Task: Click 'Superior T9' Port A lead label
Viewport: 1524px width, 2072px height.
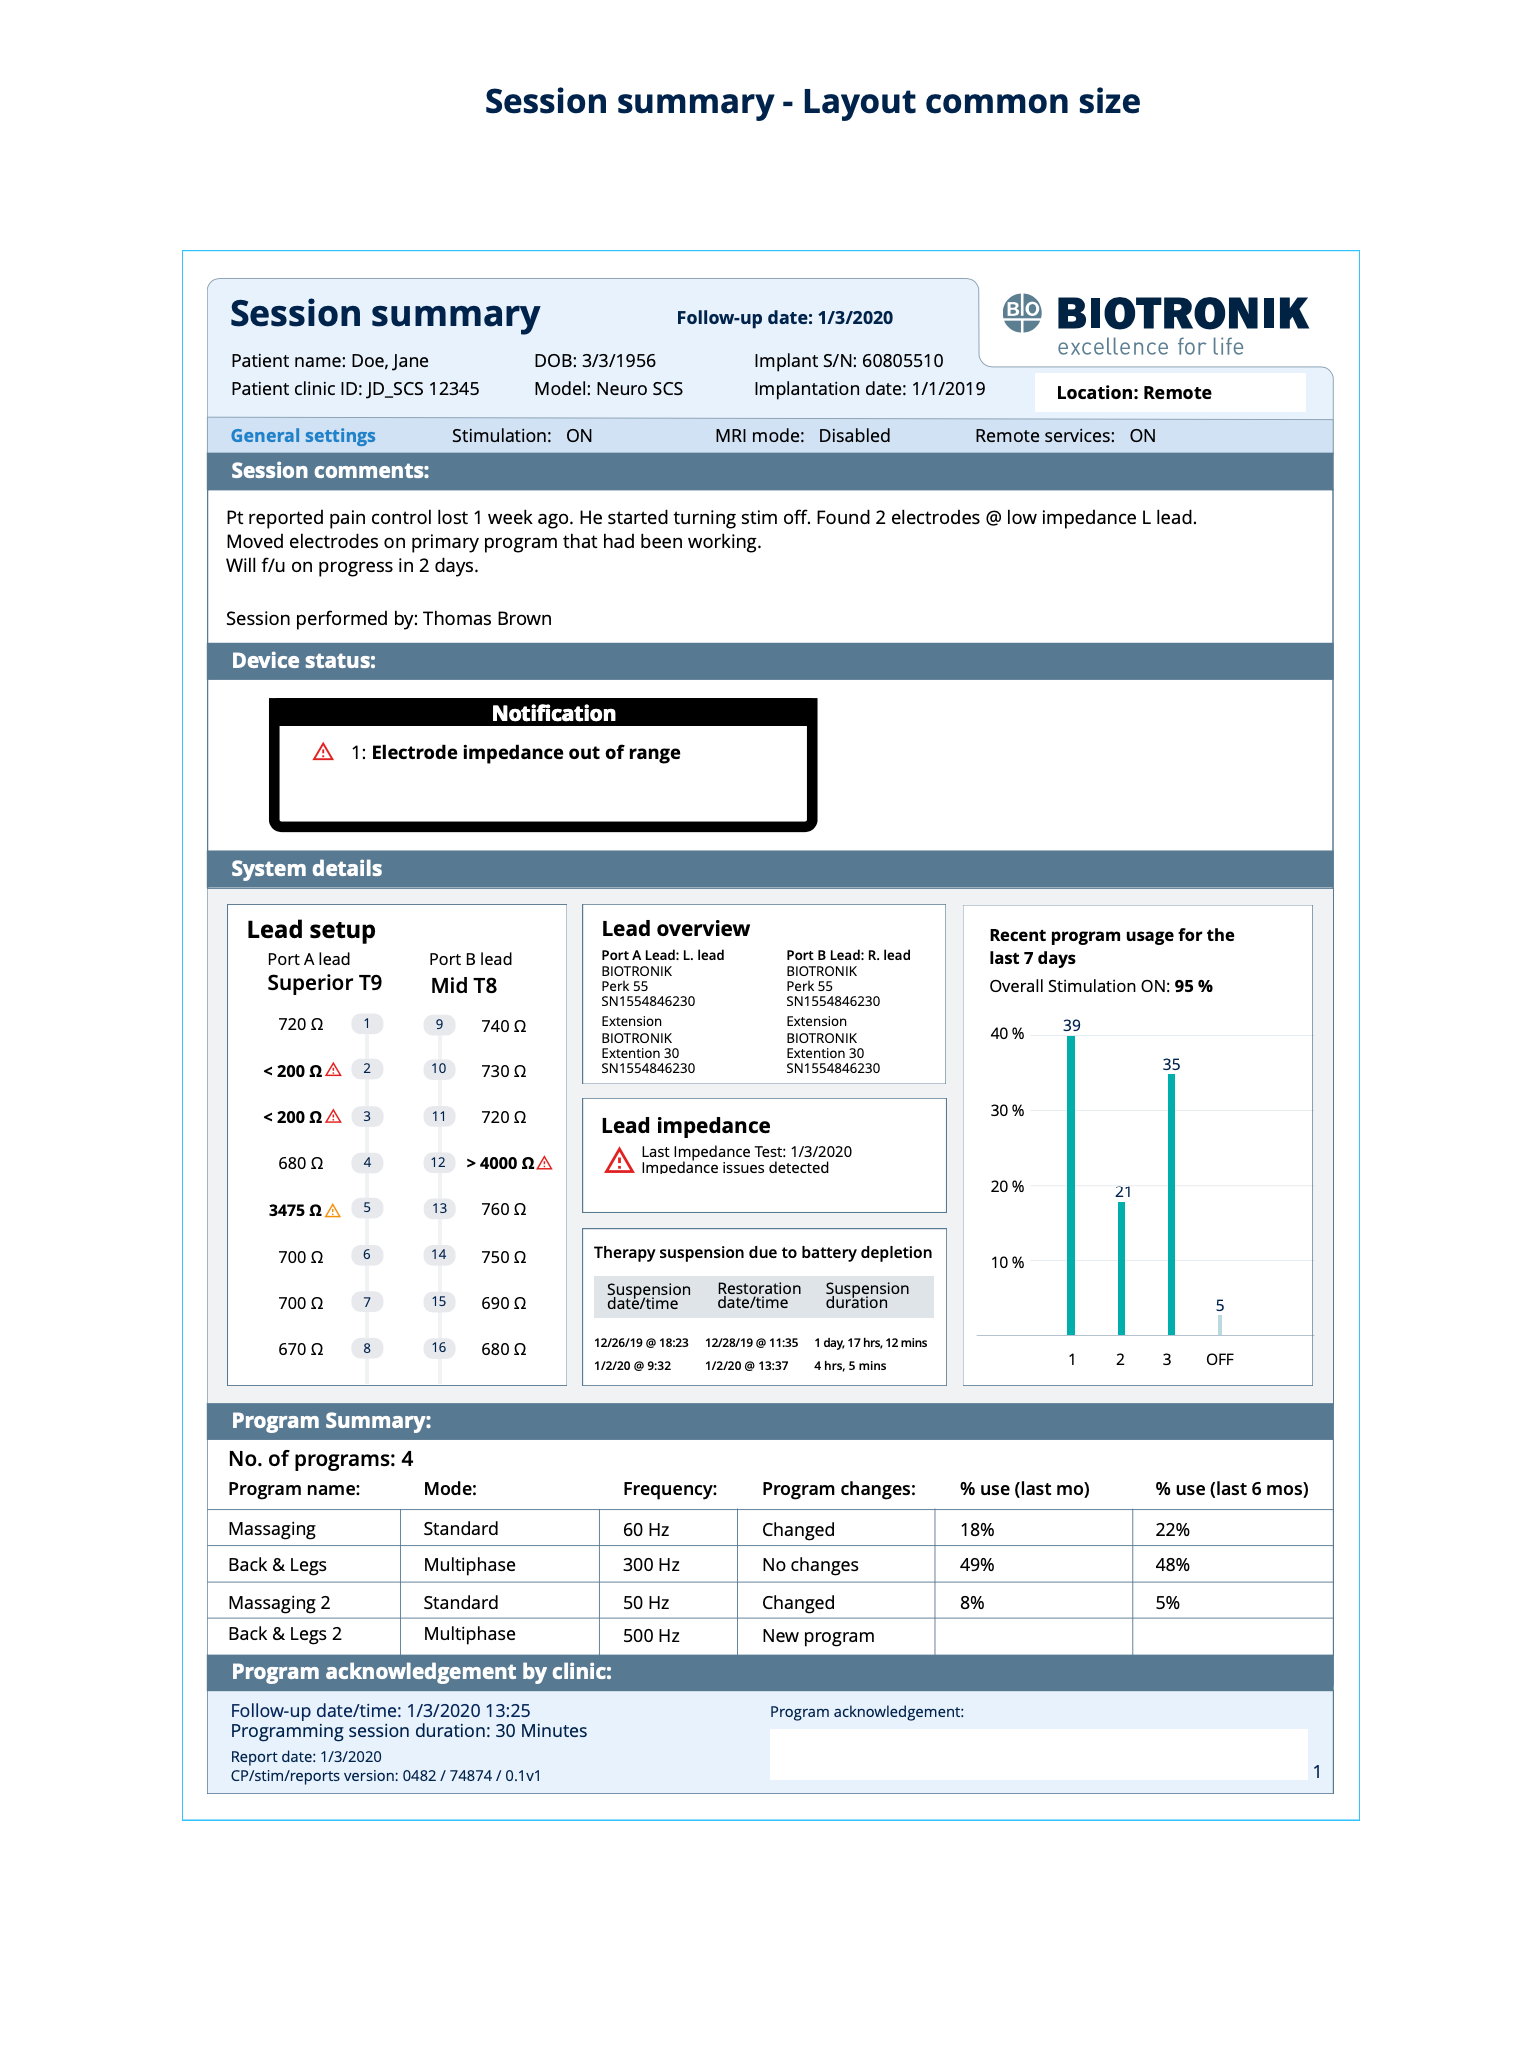Action: pos(325,983)
